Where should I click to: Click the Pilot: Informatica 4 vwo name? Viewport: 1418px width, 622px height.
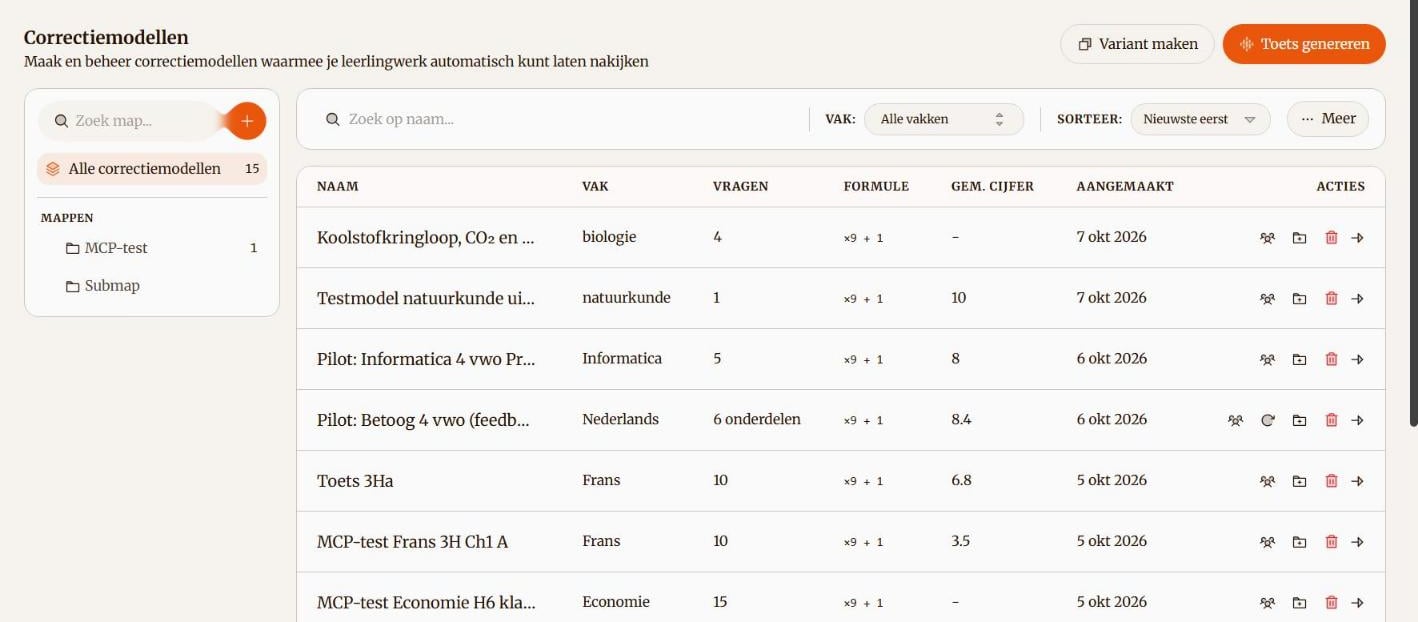pos(426,360)
